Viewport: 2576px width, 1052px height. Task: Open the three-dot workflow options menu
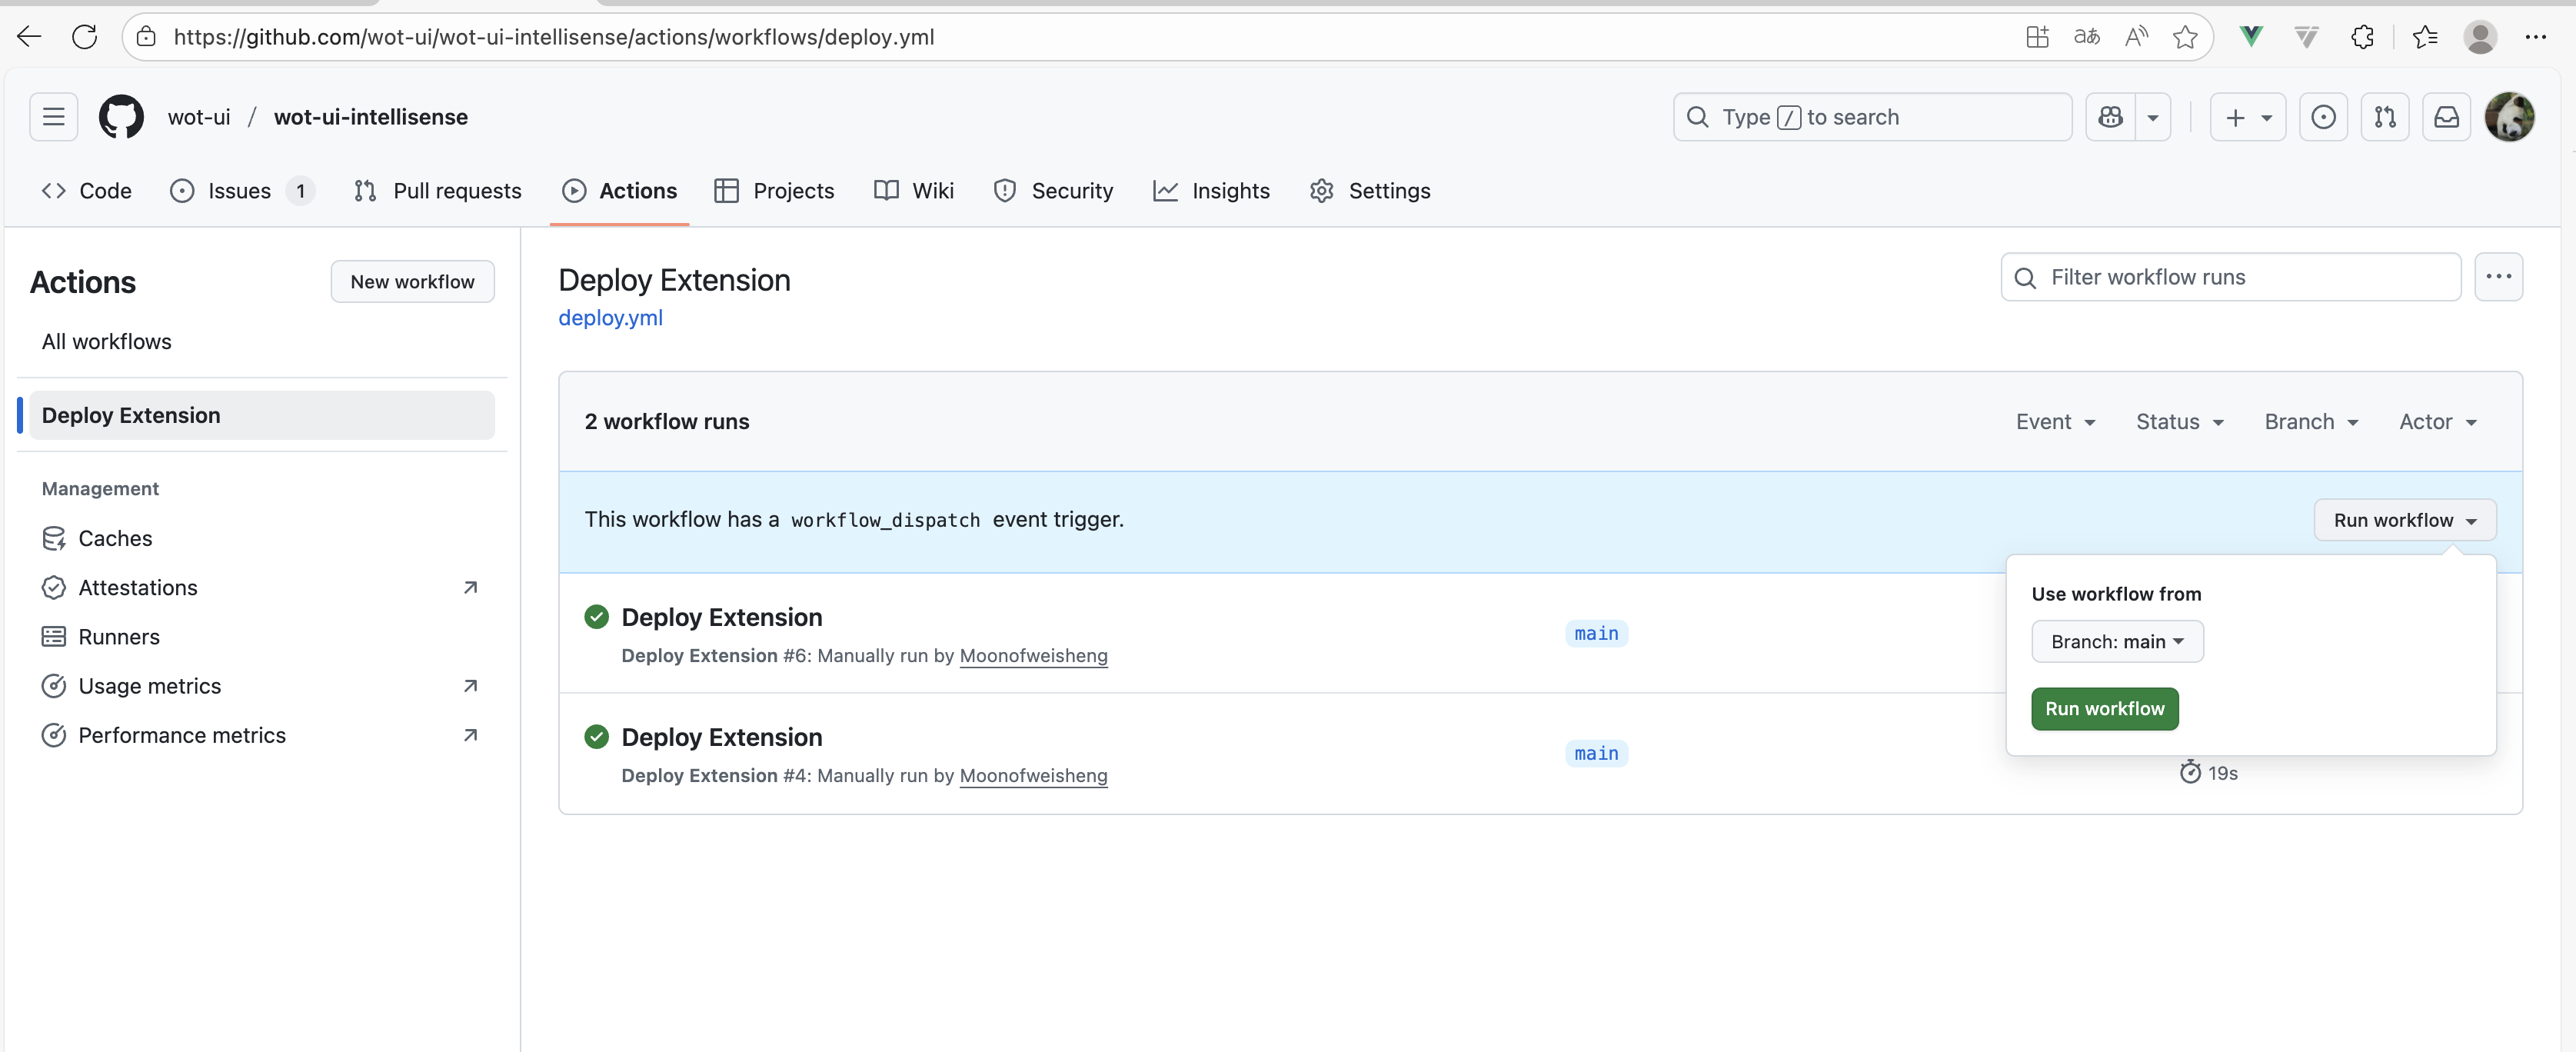coord(2498,277)
